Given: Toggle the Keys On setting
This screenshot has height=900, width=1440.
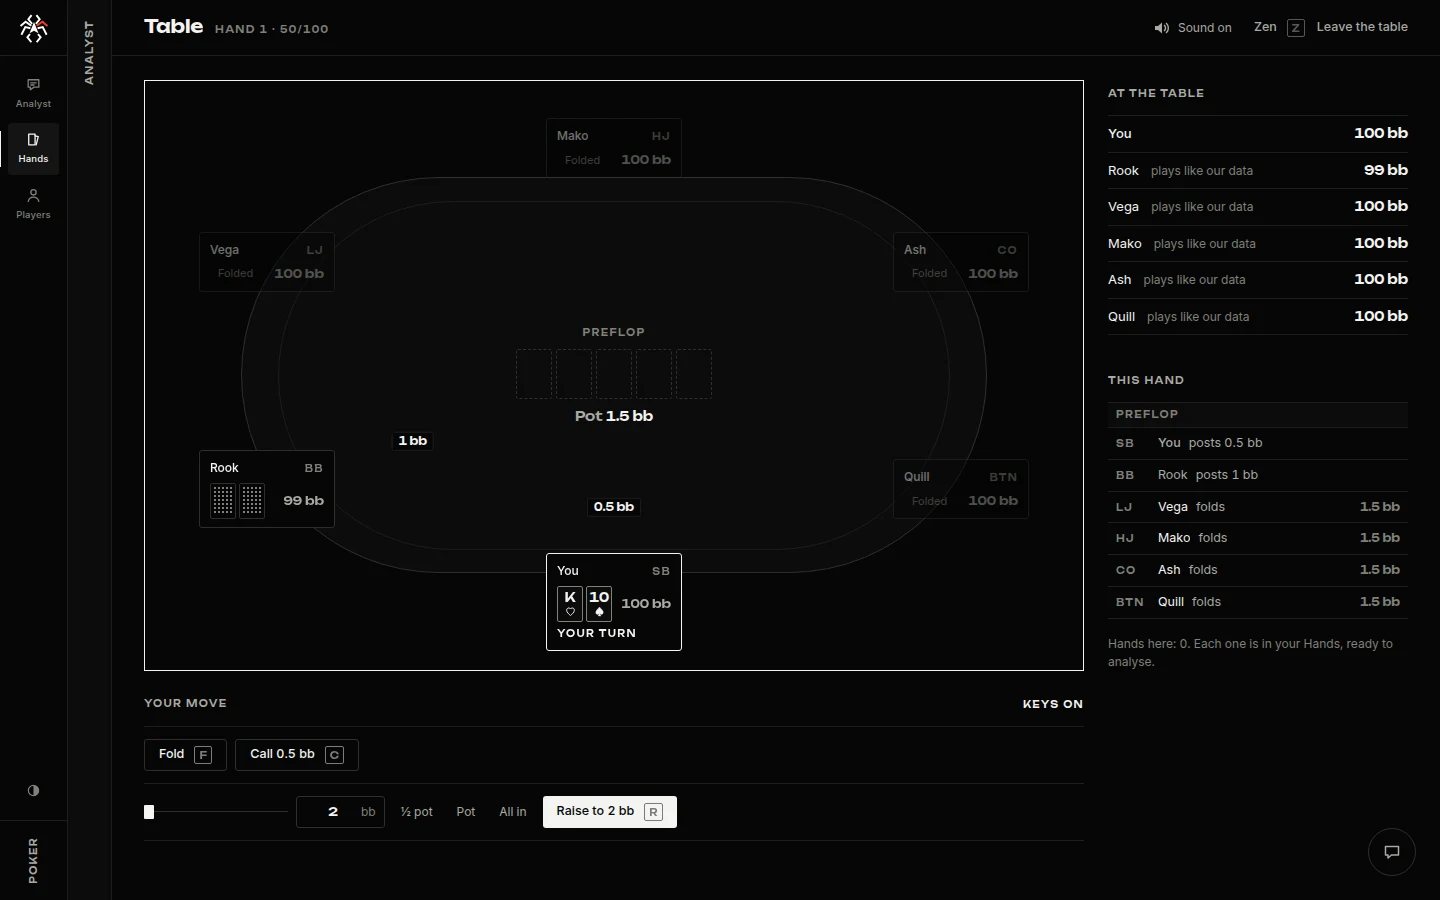Looking at the screenshot, I should (1052, 704).
